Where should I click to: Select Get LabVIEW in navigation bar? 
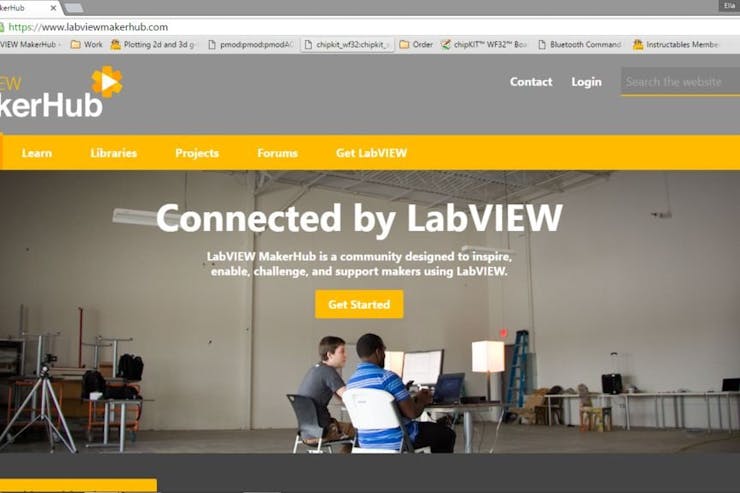371,153
